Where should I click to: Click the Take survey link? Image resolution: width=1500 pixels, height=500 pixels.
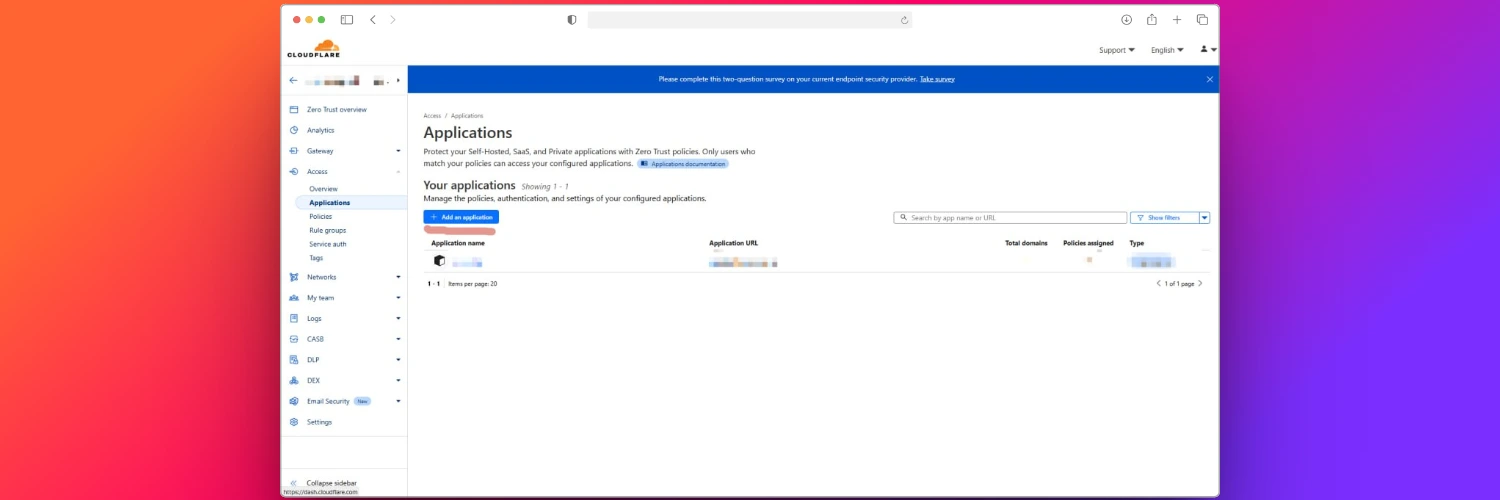tap(937, 79)
